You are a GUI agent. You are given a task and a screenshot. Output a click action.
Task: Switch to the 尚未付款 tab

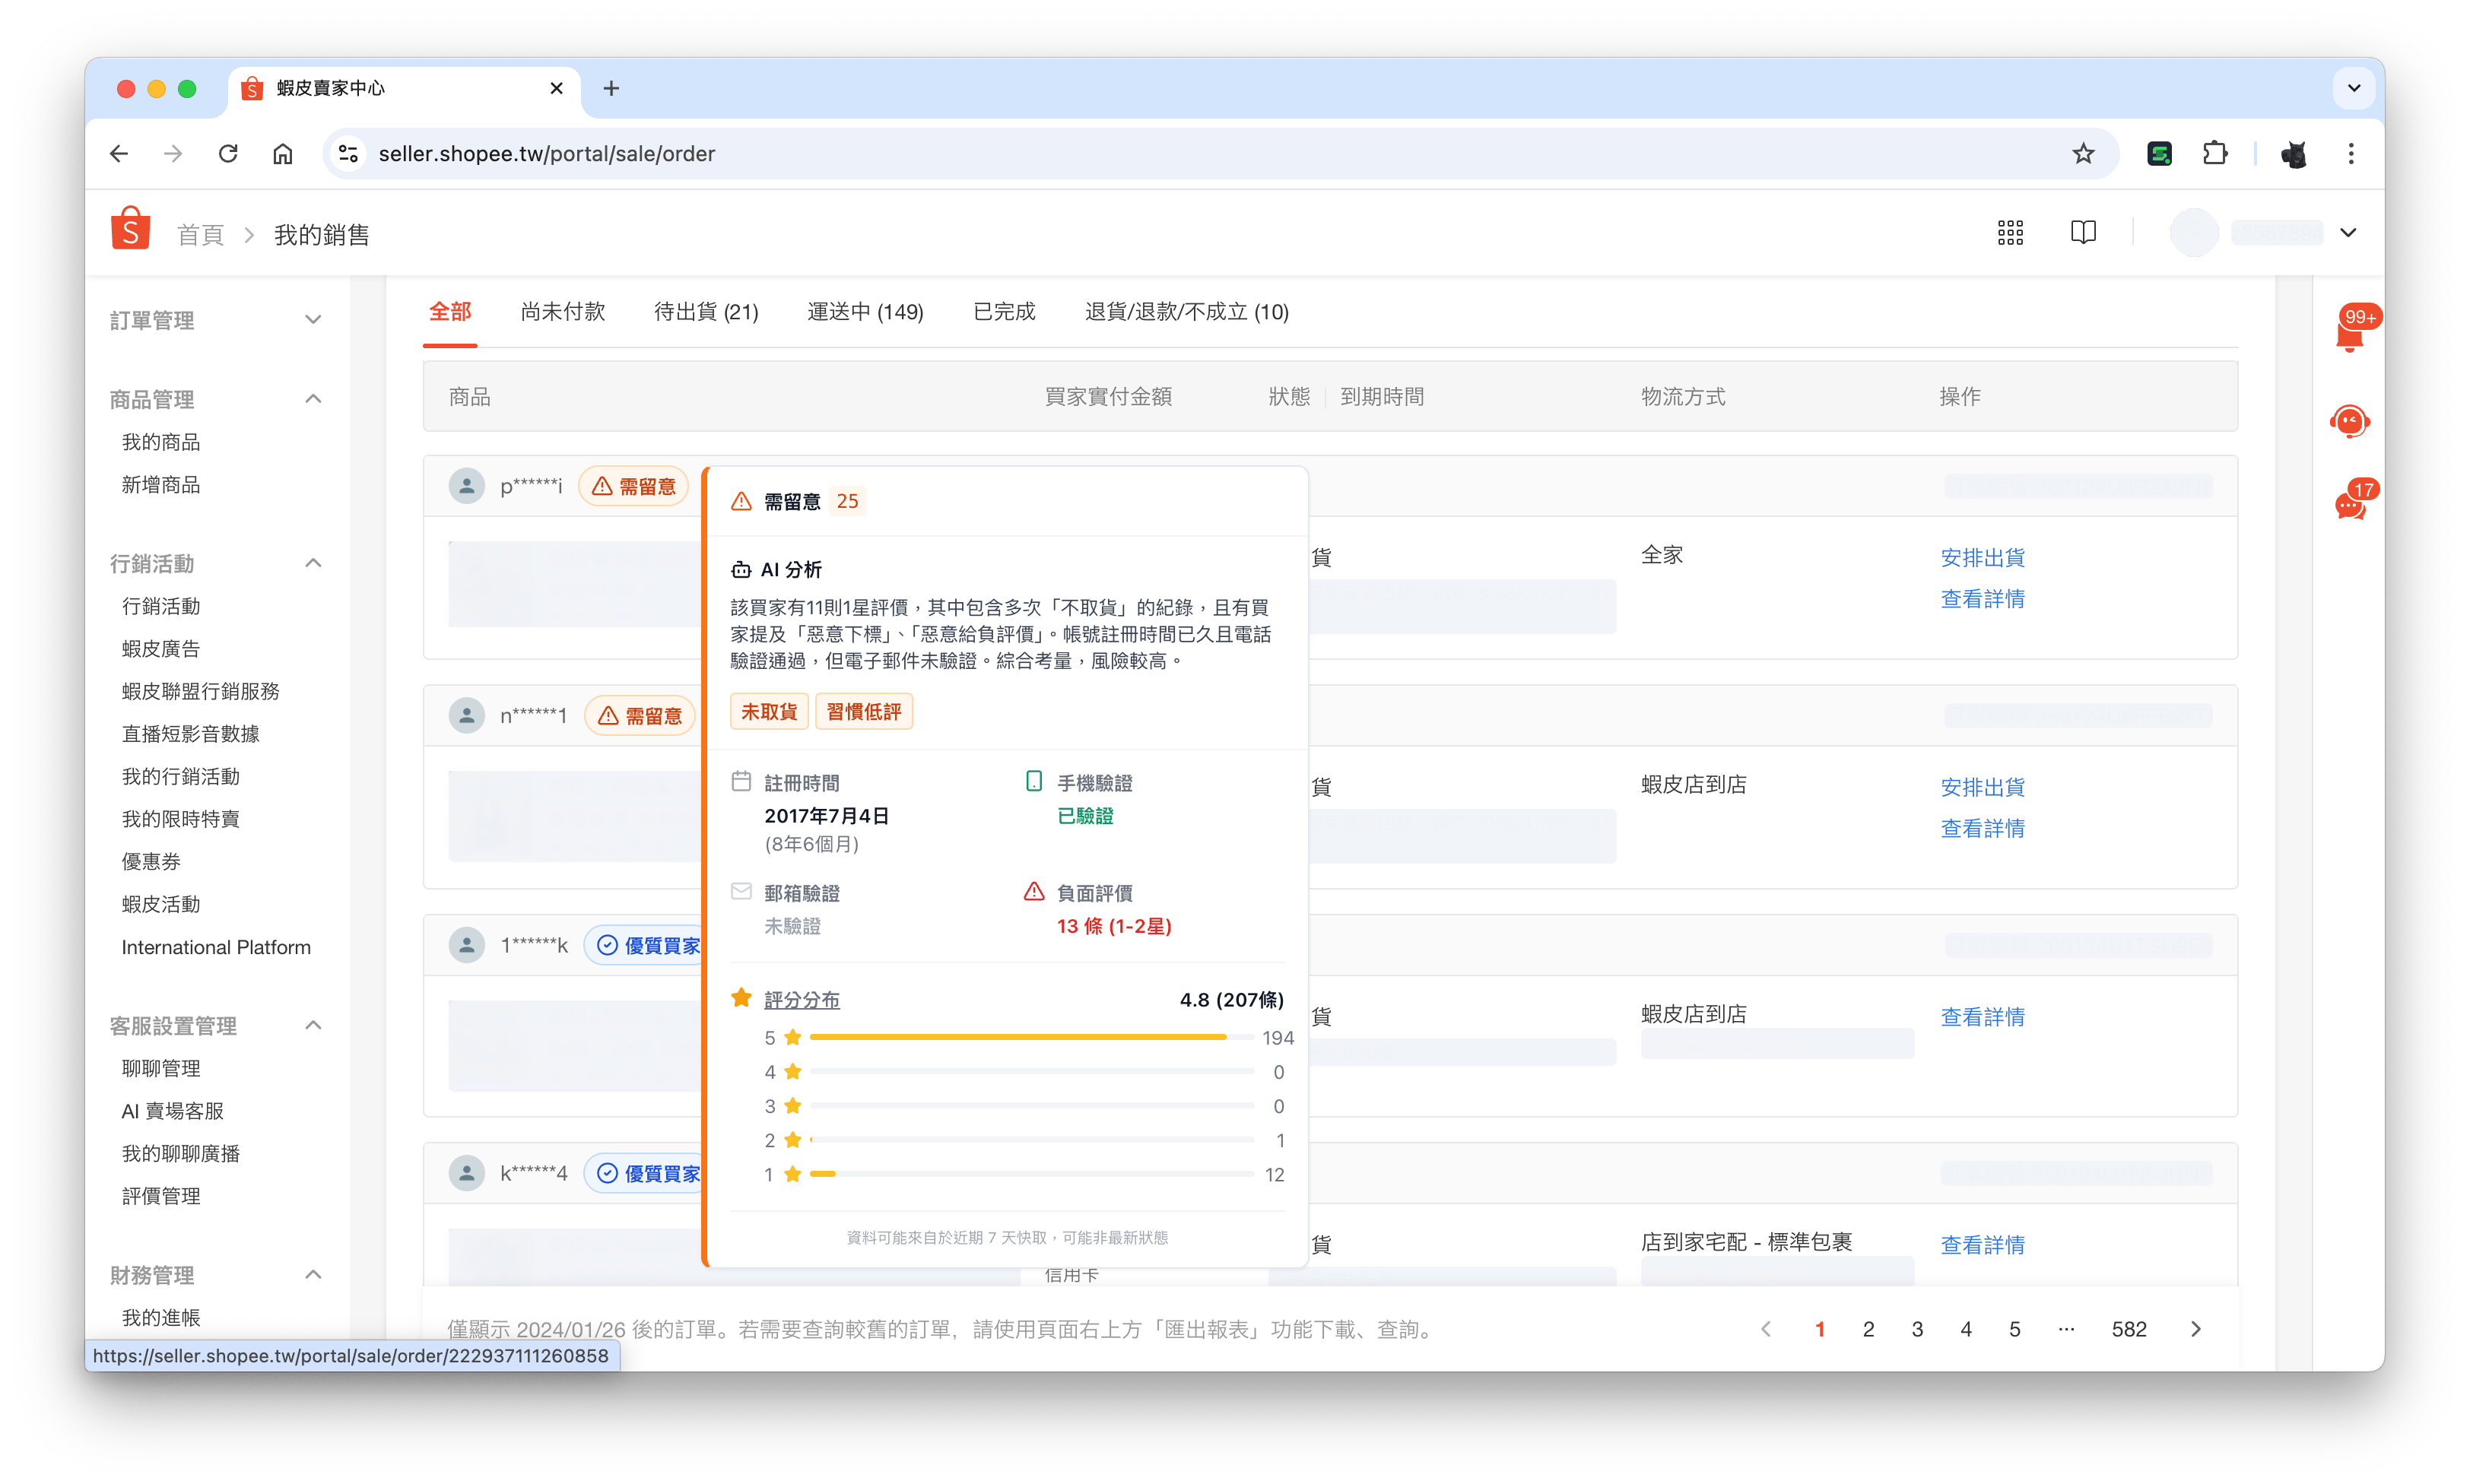(x=563, y=312)
